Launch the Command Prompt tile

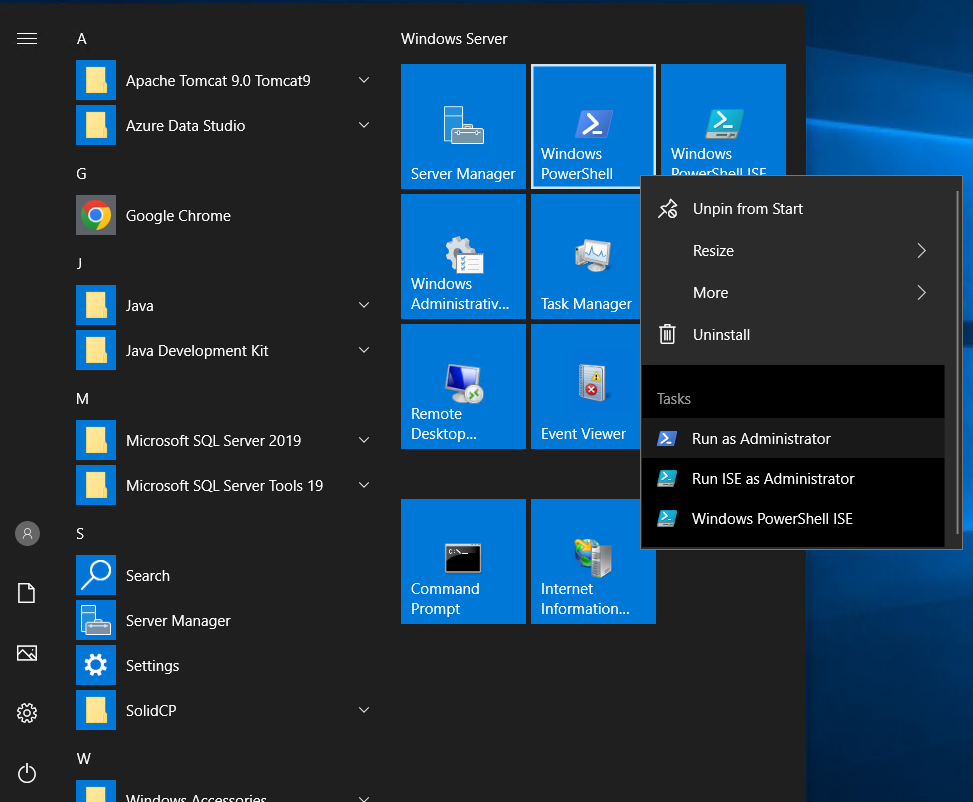coord(463,561)
